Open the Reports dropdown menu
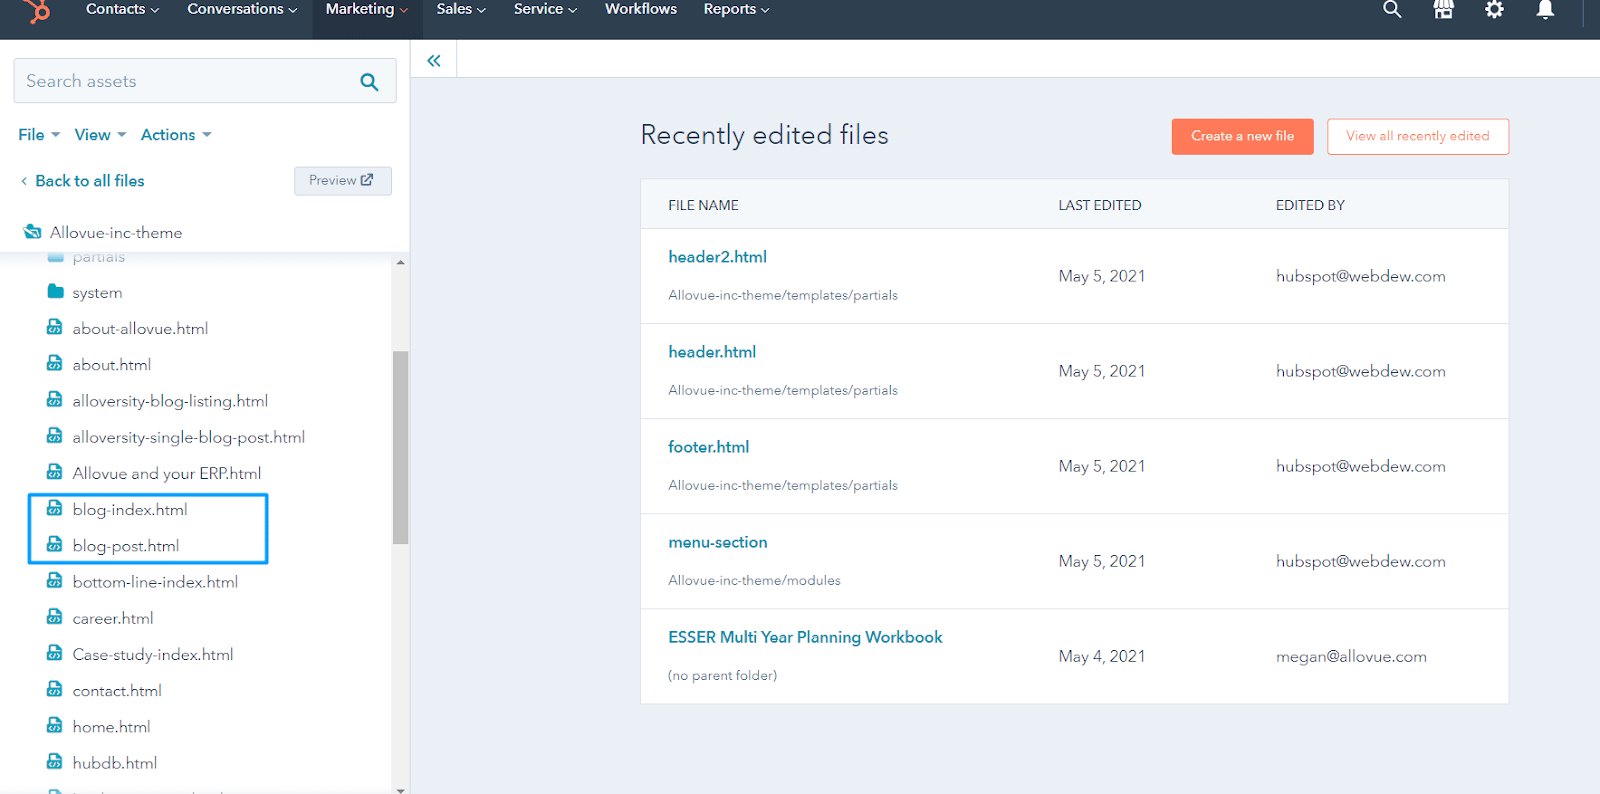 (736, 9)
